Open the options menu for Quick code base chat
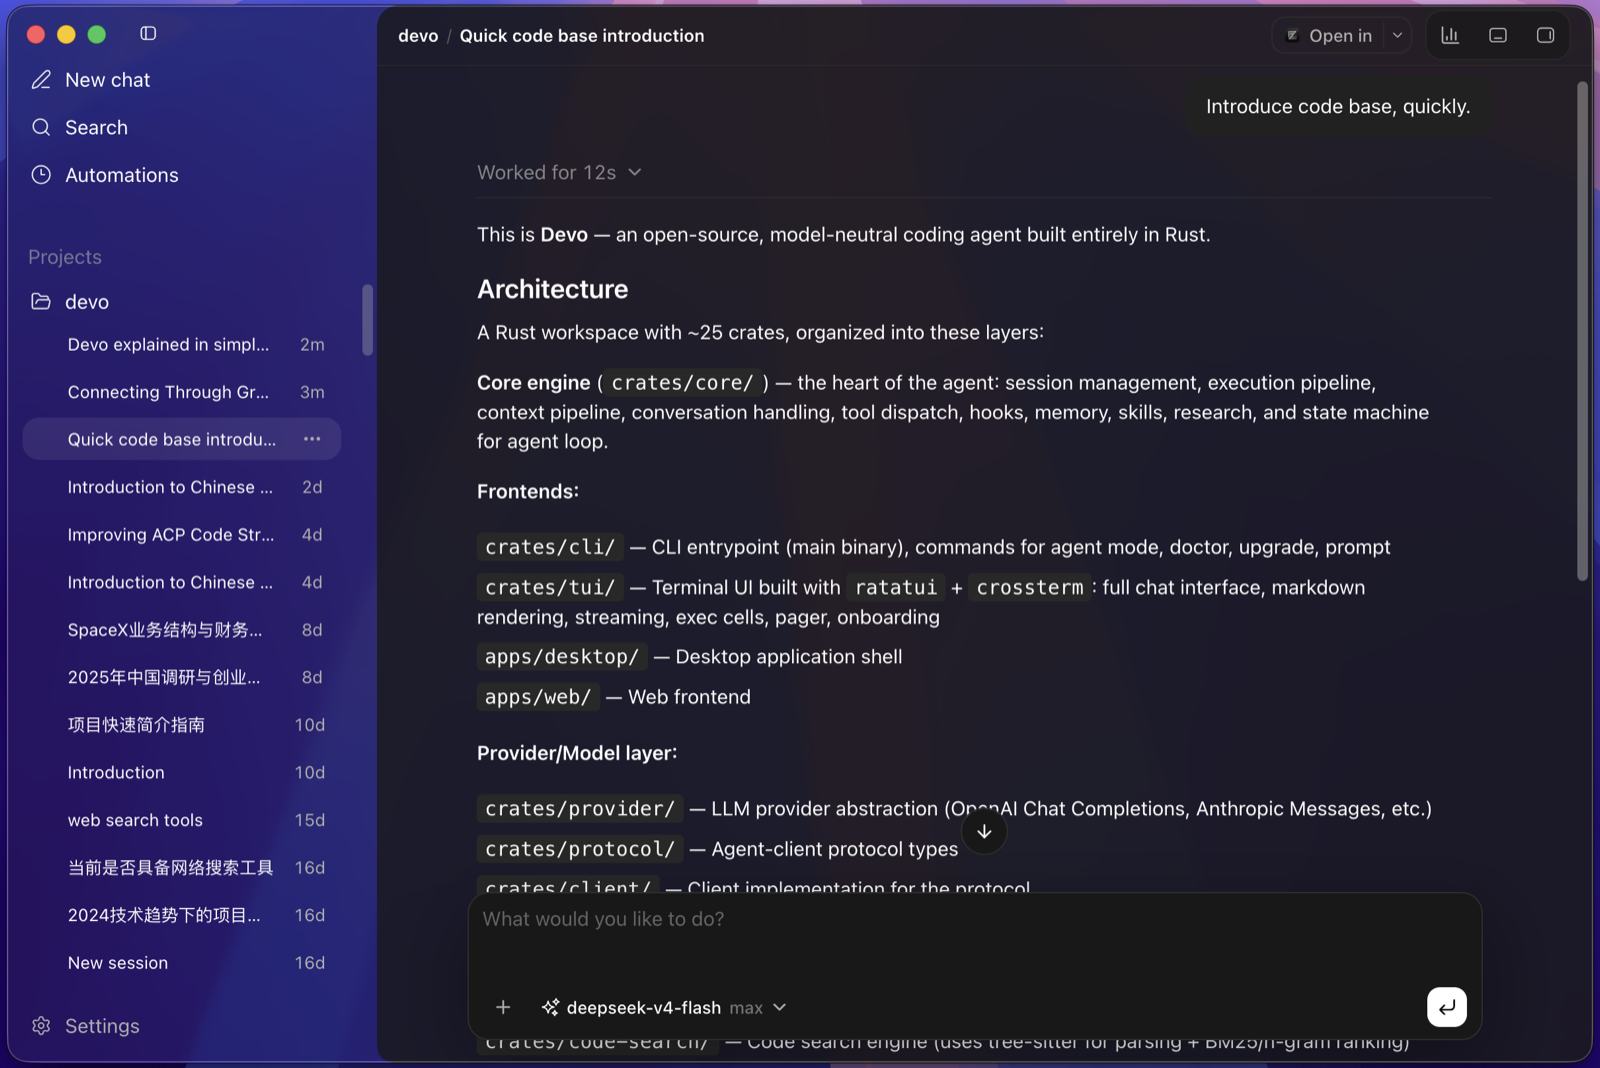This screenshot has width=1600, height=1068. 312,439
